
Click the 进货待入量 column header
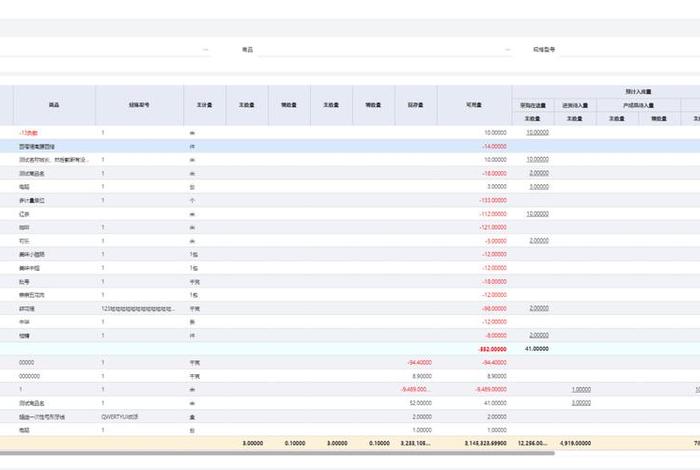pyautogui.click(x=574, y=104)
